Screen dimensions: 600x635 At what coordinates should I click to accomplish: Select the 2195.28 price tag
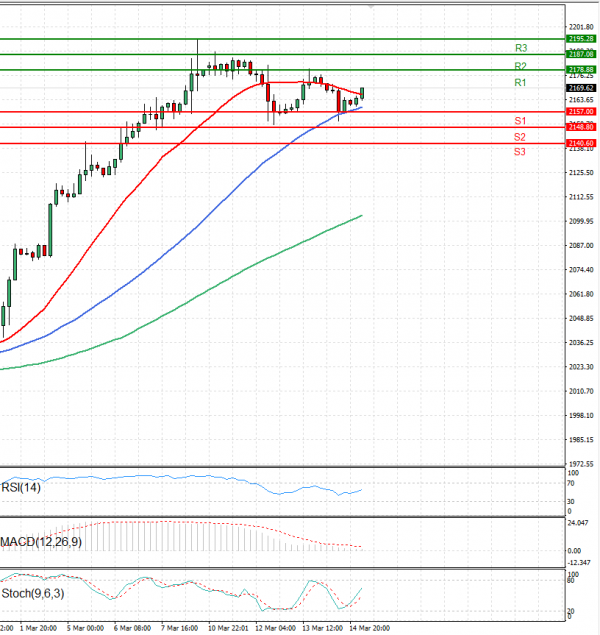point(581,39)
